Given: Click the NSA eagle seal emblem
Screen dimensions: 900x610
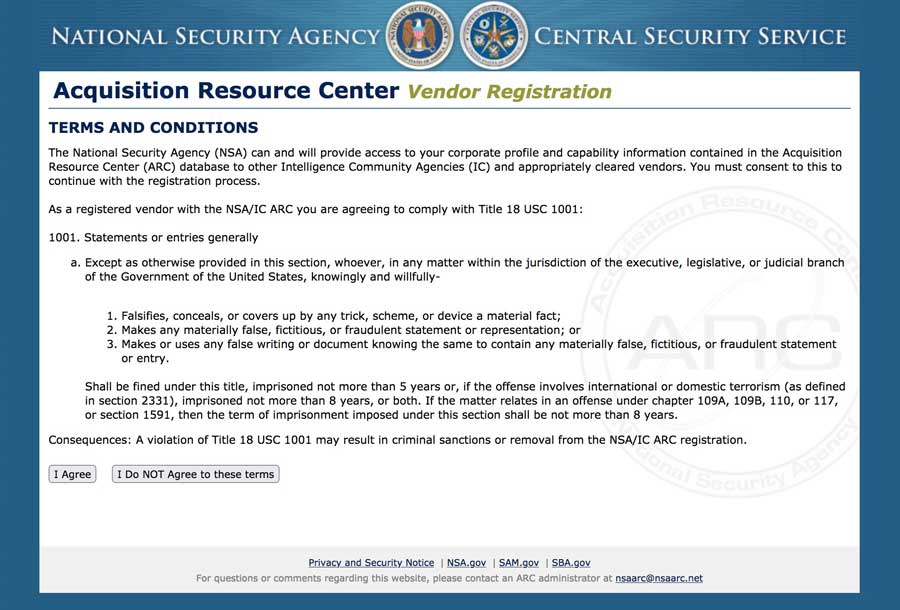Looking at the screenshot, I should (x=420, y=36).
